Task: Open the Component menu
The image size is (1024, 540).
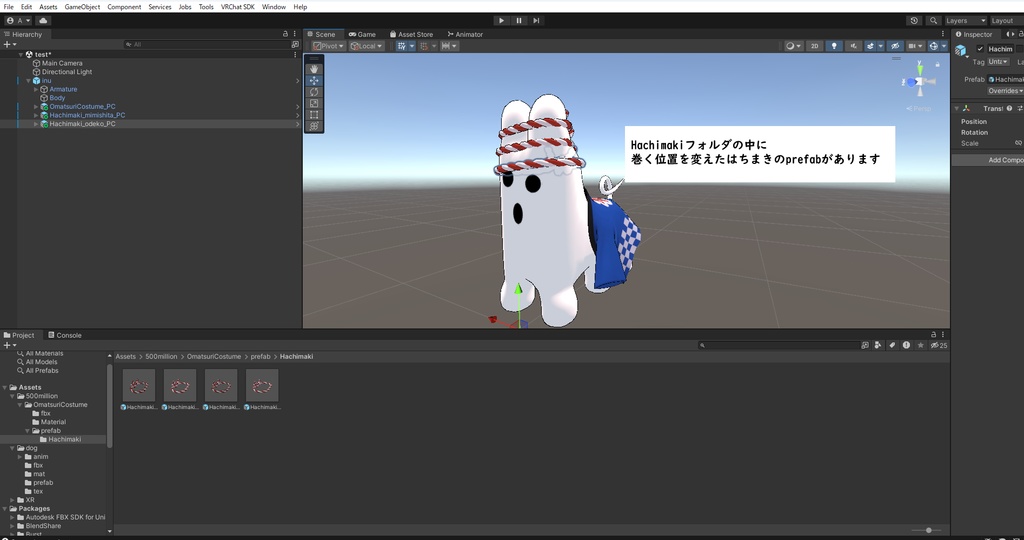Action: coord(124,7)
